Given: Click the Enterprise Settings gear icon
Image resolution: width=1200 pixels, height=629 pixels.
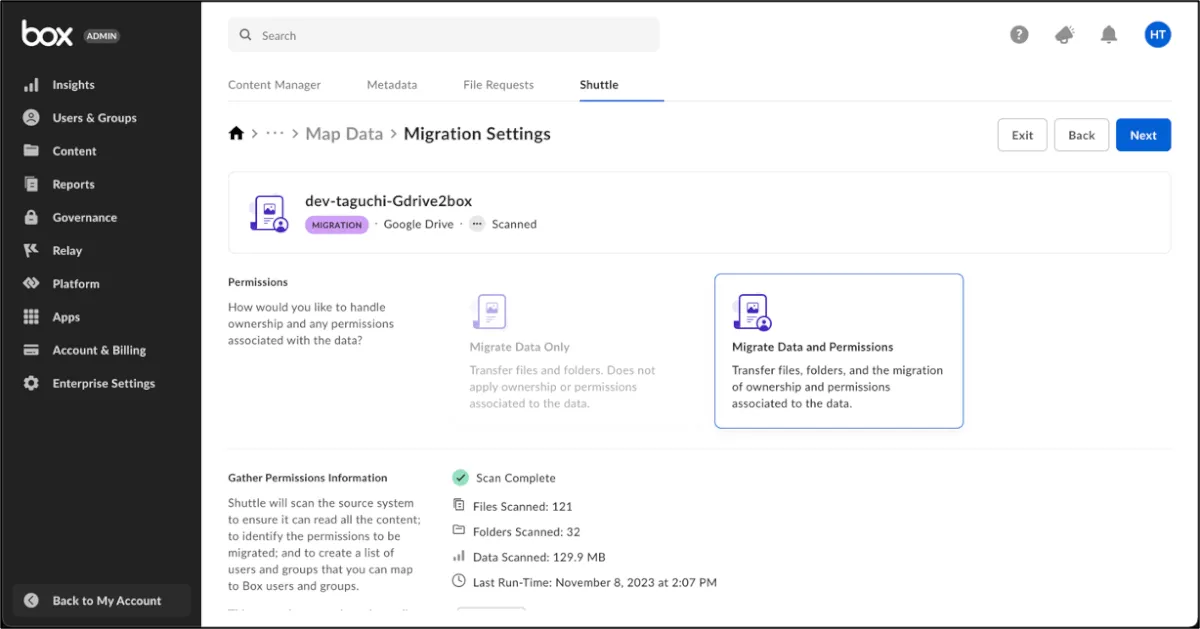Looking at the screenshot, I should [x=31, y=383].
